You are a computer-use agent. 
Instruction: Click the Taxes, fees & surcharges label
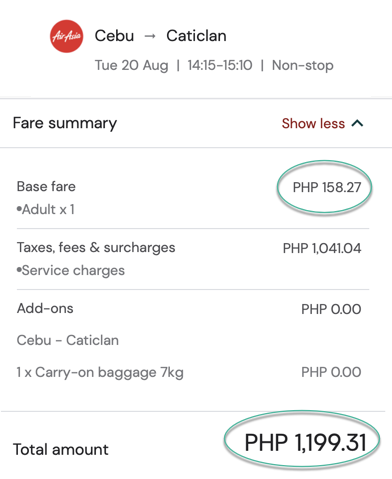[96, 248]
